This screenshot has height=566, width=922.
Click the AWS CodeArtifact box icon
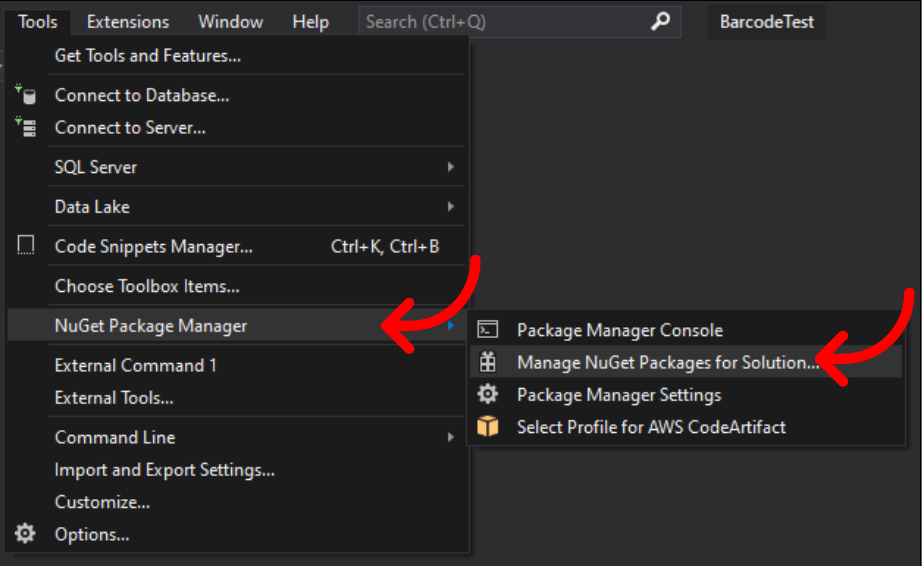[487, 426]
